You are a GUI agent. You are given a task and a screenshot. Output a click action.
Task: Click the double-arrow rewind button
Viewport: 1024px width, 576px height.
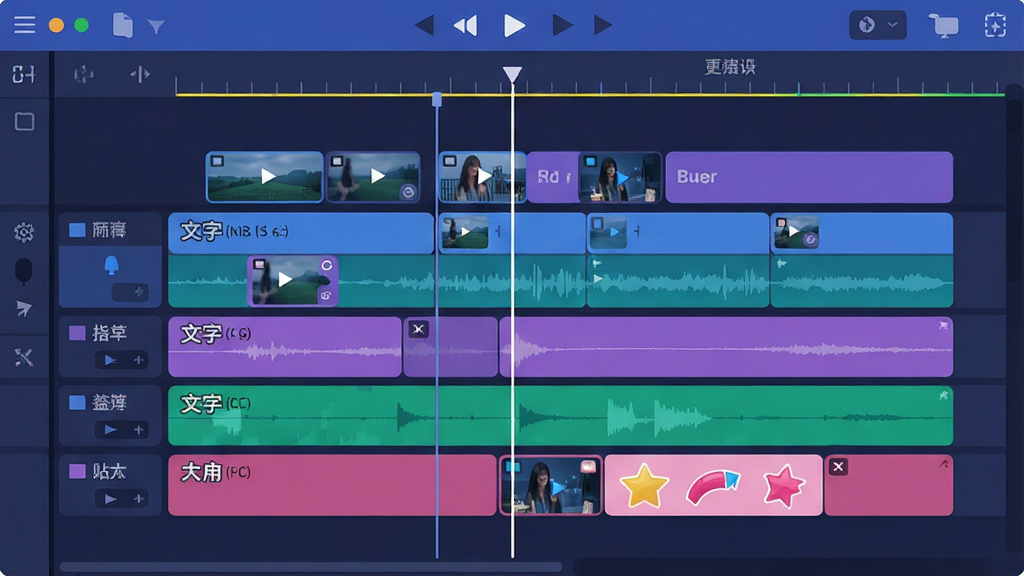point(466,25)
